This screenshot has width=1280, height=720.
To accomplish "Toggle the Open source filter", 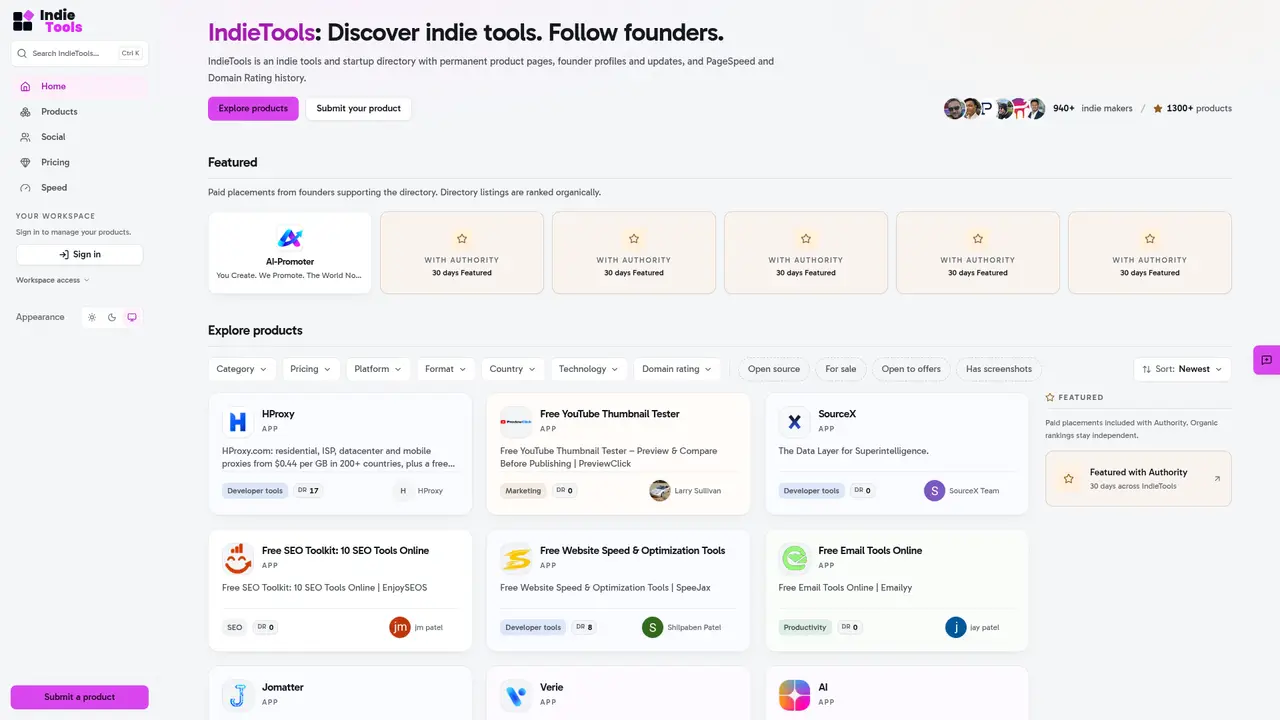I will [x=774, y=369].
